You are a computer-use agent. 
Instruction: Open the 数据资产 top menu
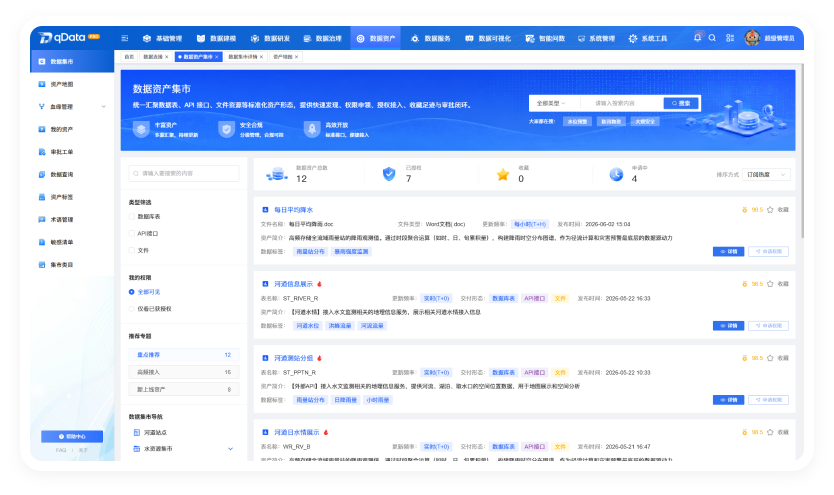(x=376, y=38)
